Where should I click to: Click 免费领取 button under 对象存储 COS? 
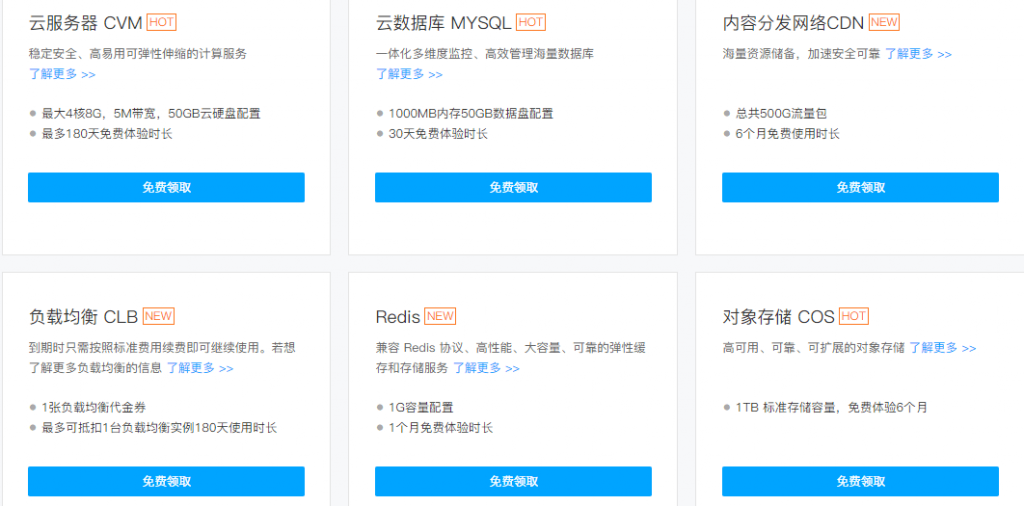tap(860, 481)
